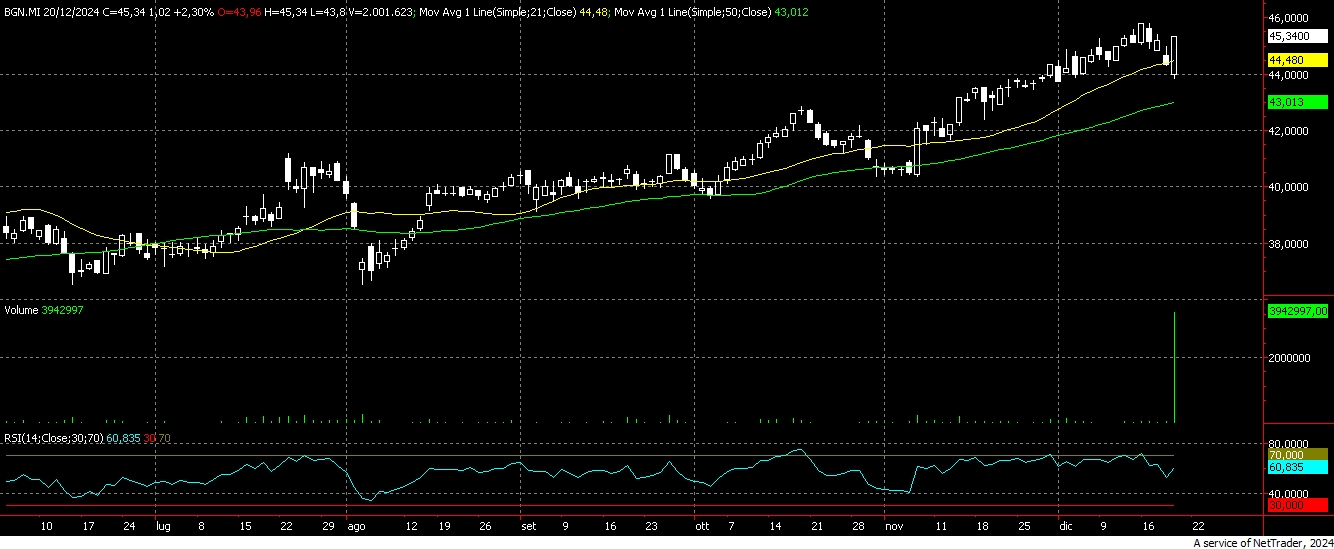Click the 'nov' month label on time axis
Image resolution: width=1334 pixels, height=549 pixels.
coord(894,525)
